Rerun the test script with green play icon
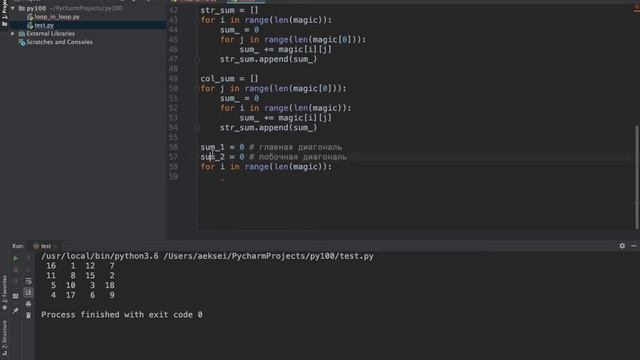The image size is (640, 360). pyautogui.click(x=16, y=258)
